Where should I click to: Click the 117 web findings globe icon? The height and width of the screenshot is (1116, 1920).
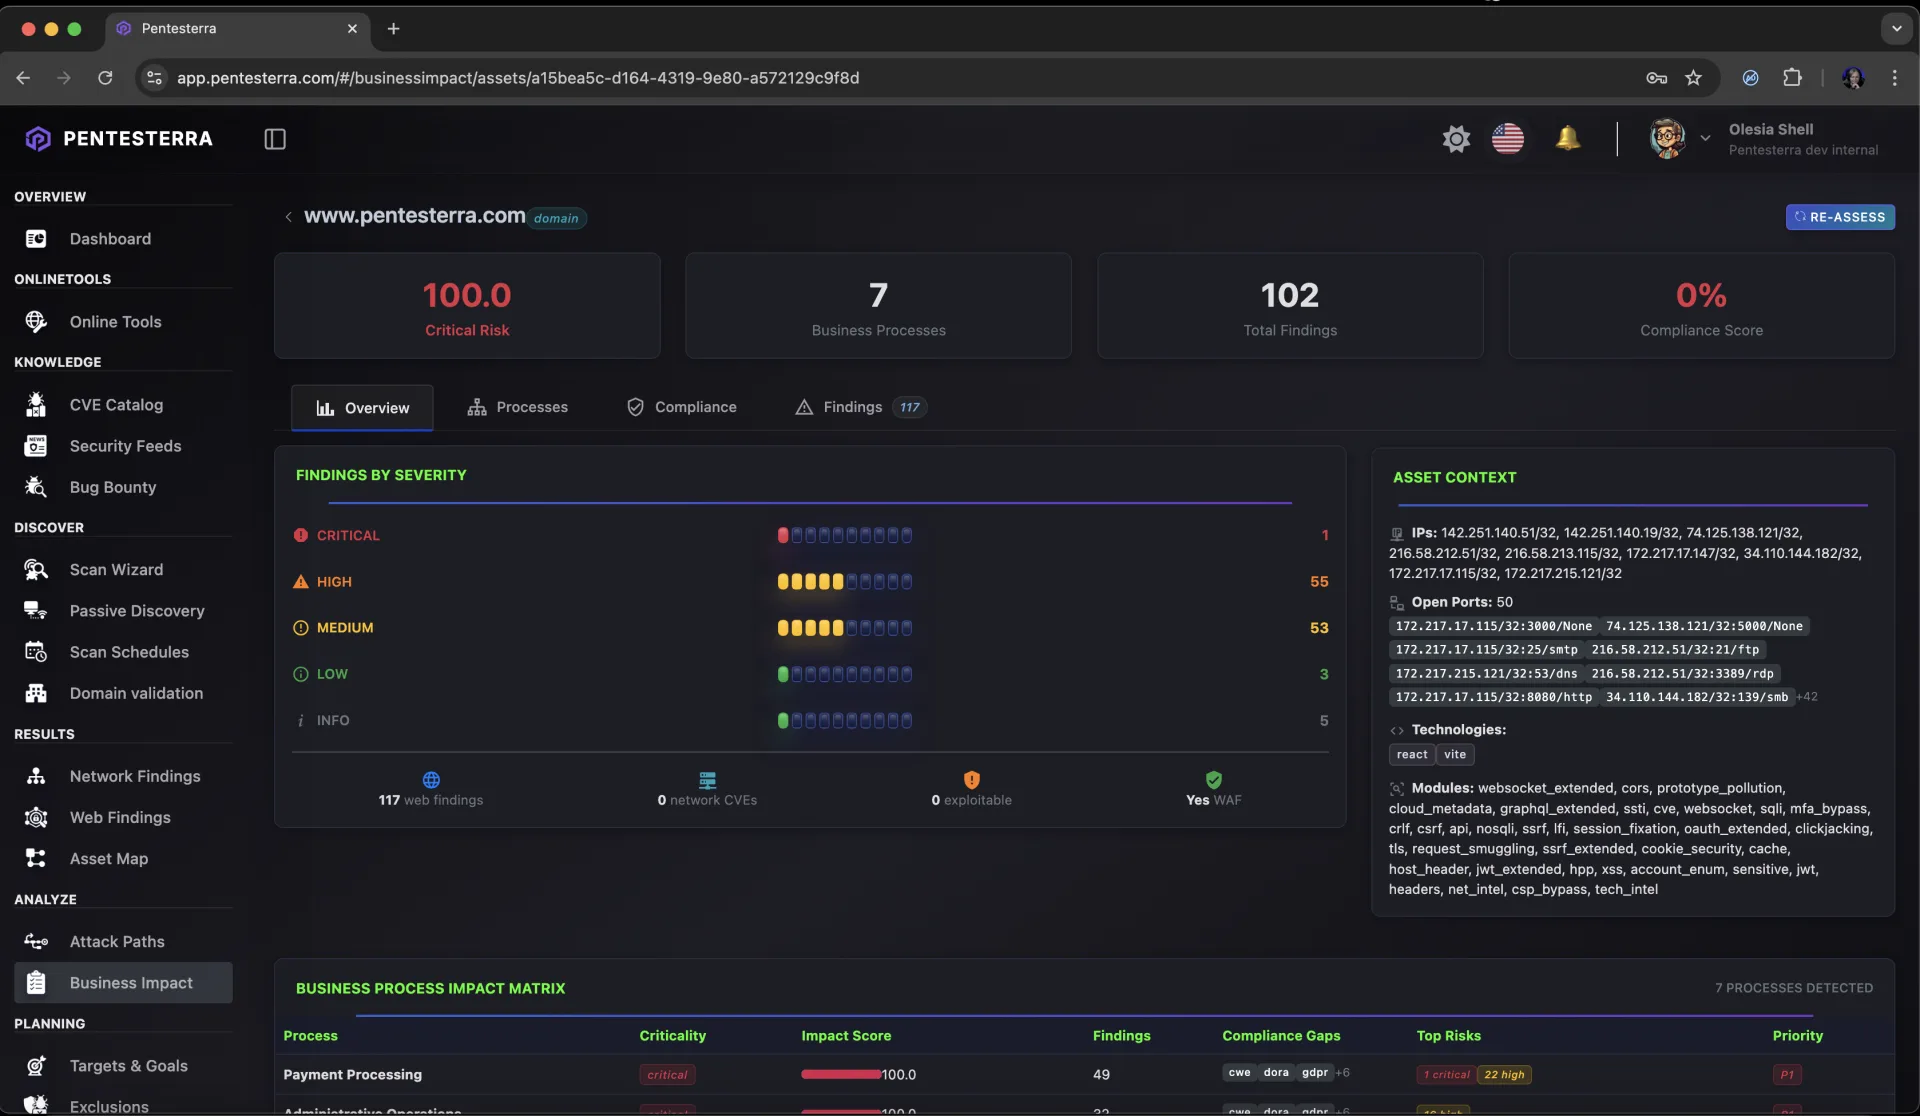[431, 780]
